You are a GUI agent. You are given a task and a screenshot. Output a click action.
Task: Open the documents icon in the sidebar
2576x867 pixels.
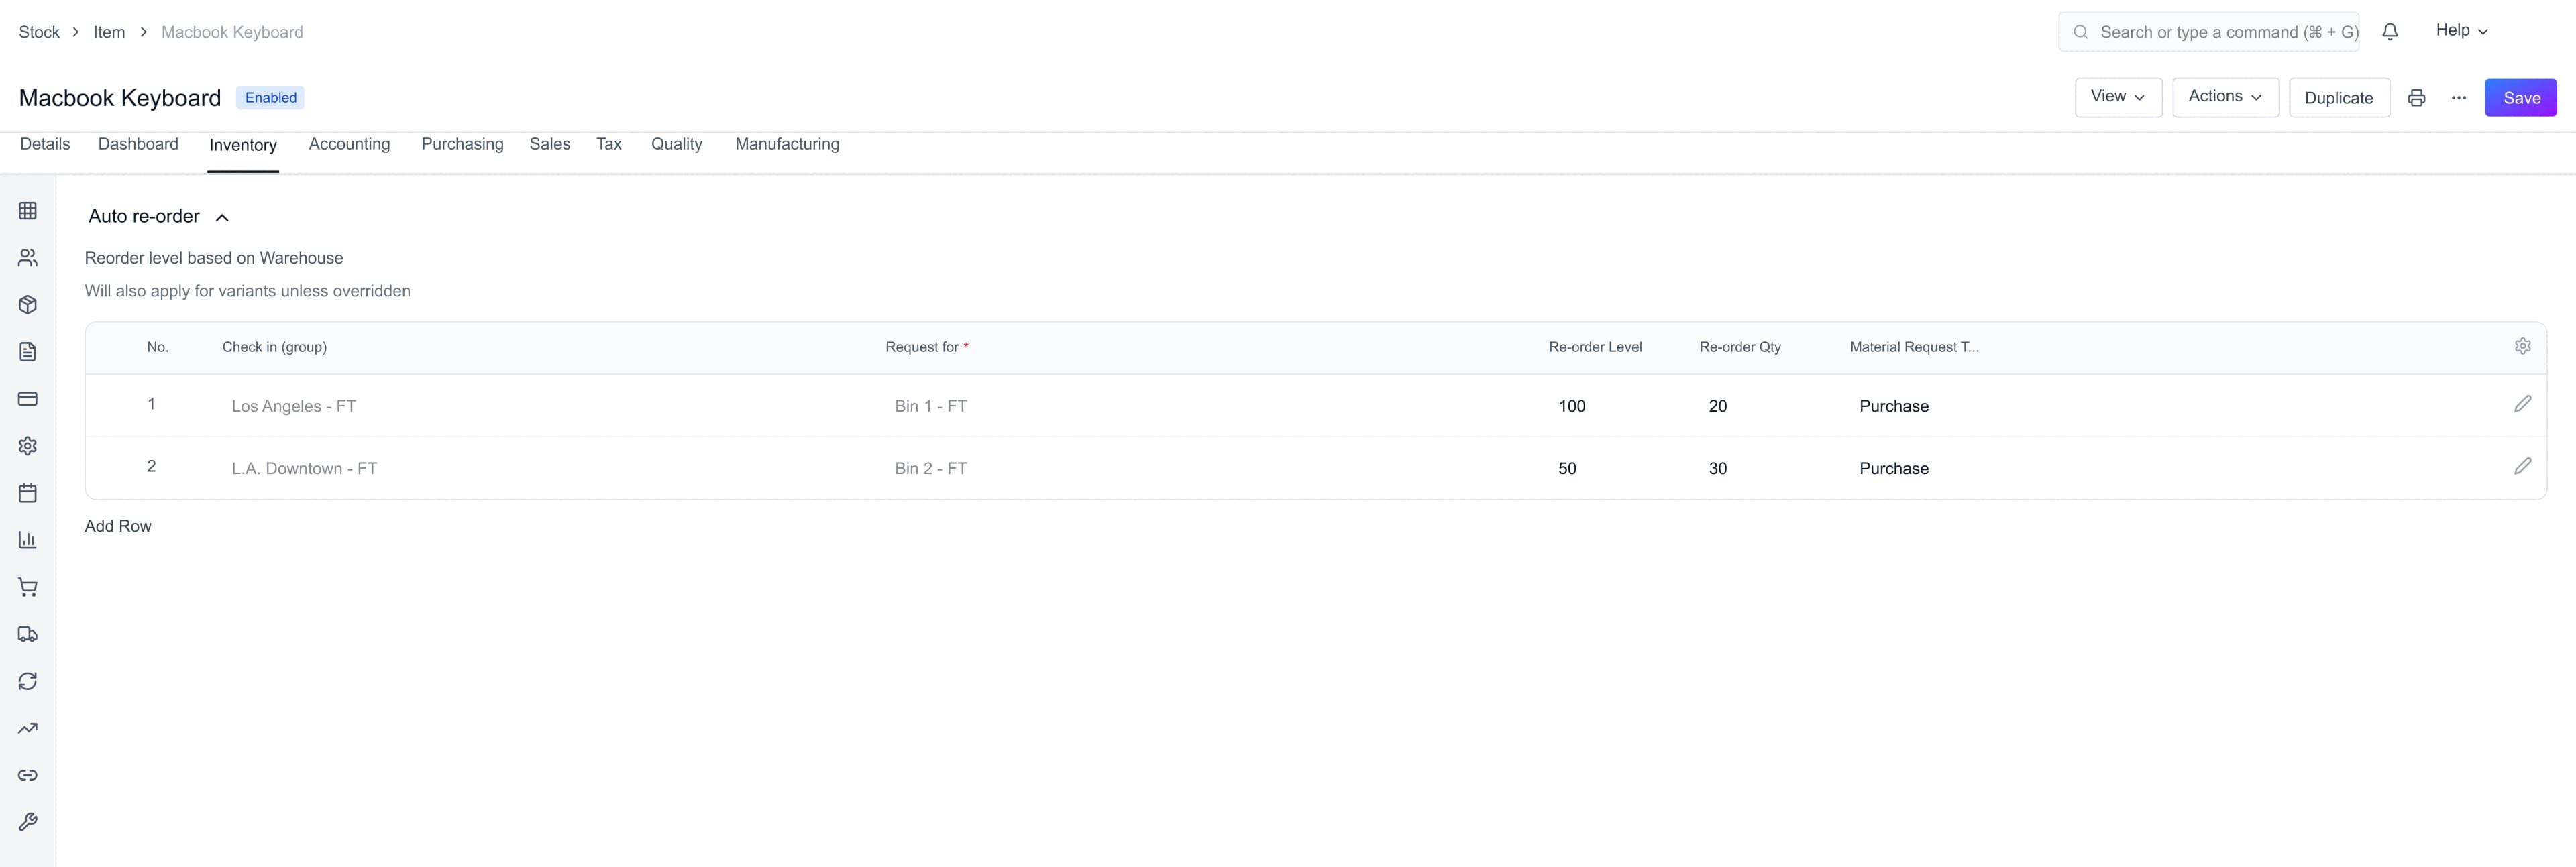click(28, 351)
